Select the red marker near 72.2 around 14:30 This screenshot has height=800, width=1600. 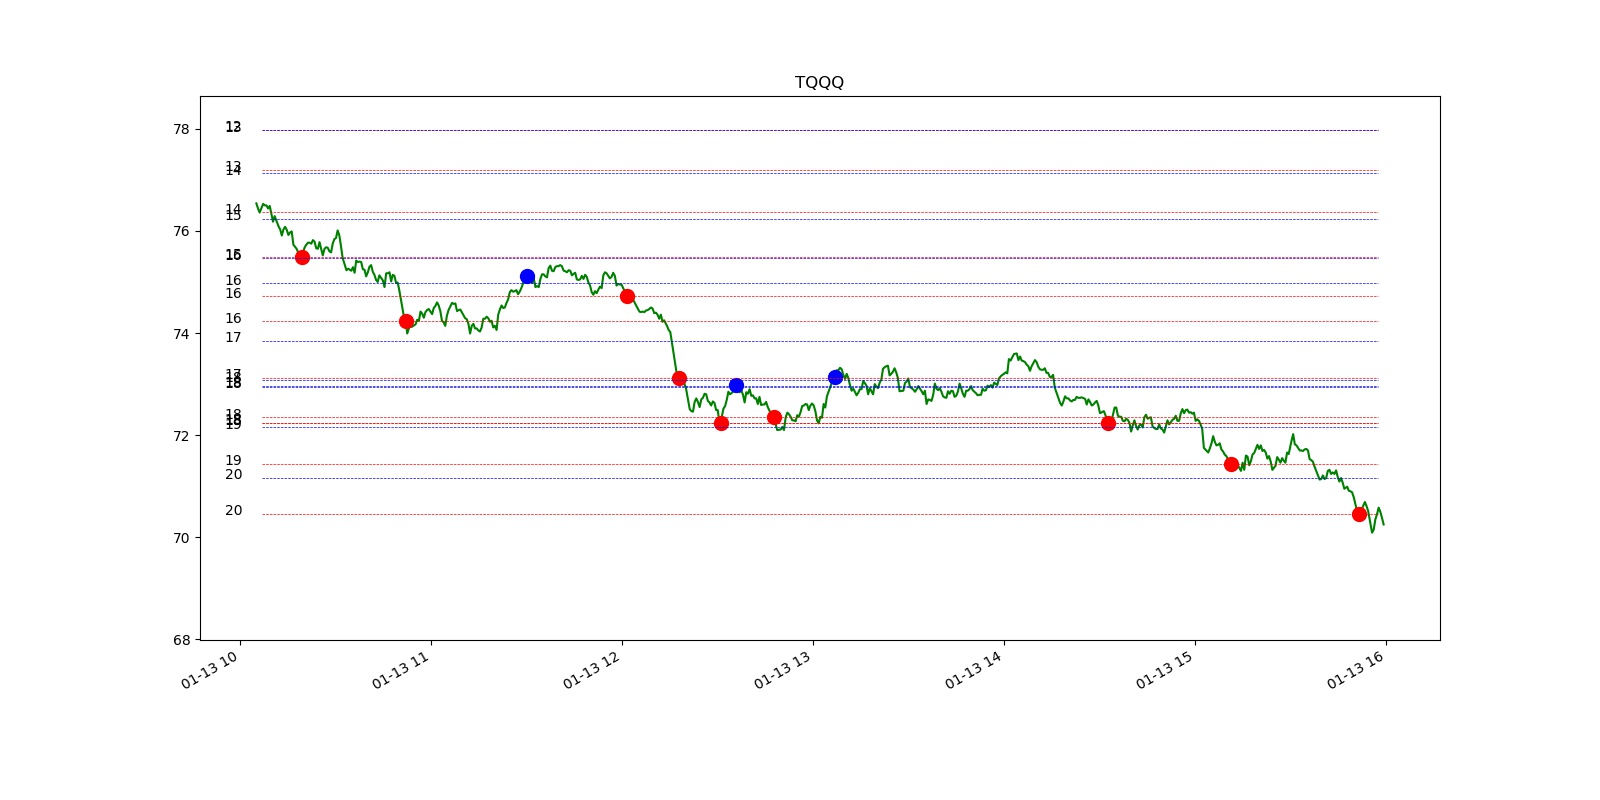(x=1108, y=423)
